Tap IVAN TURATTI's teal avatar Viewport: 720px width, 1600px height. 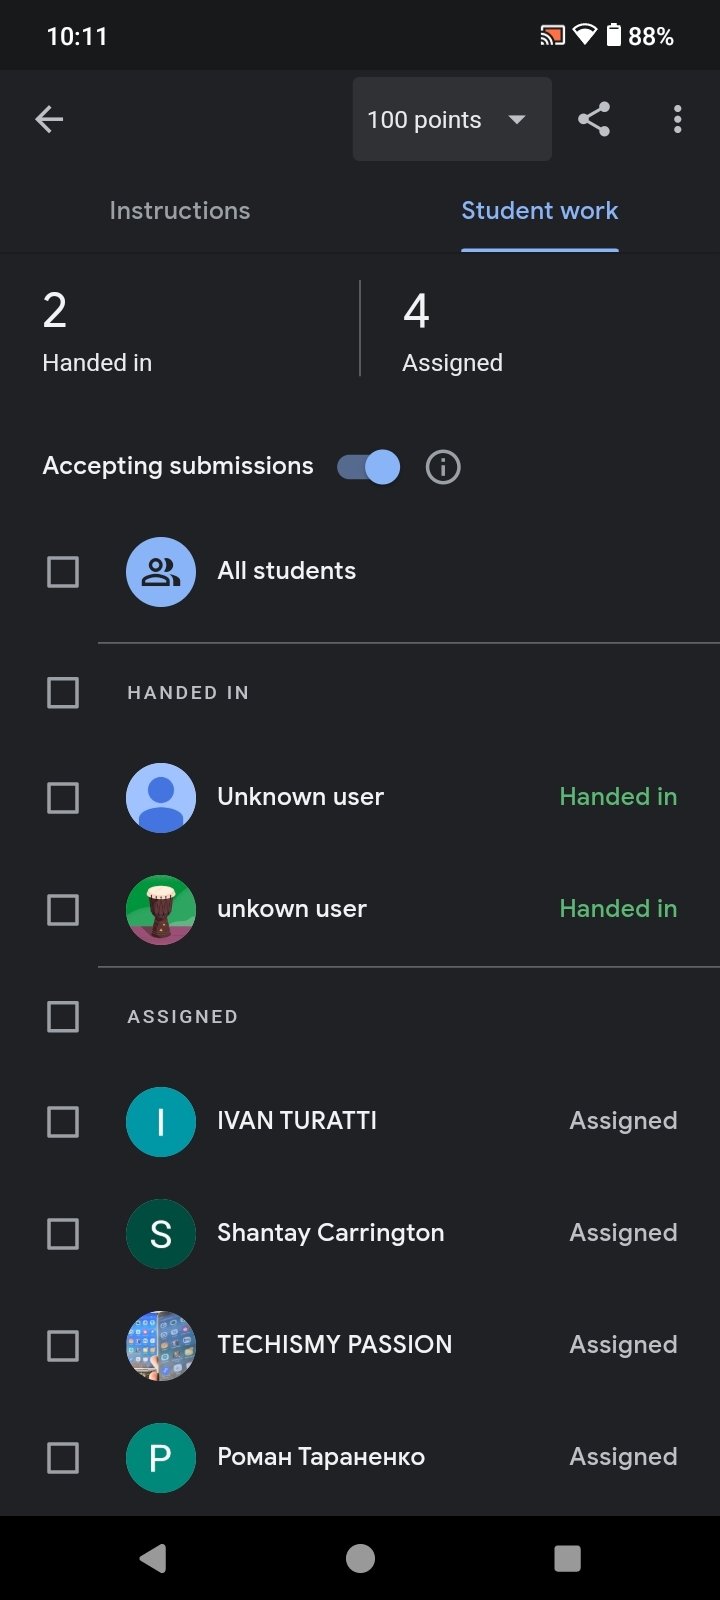[160, 1122]
